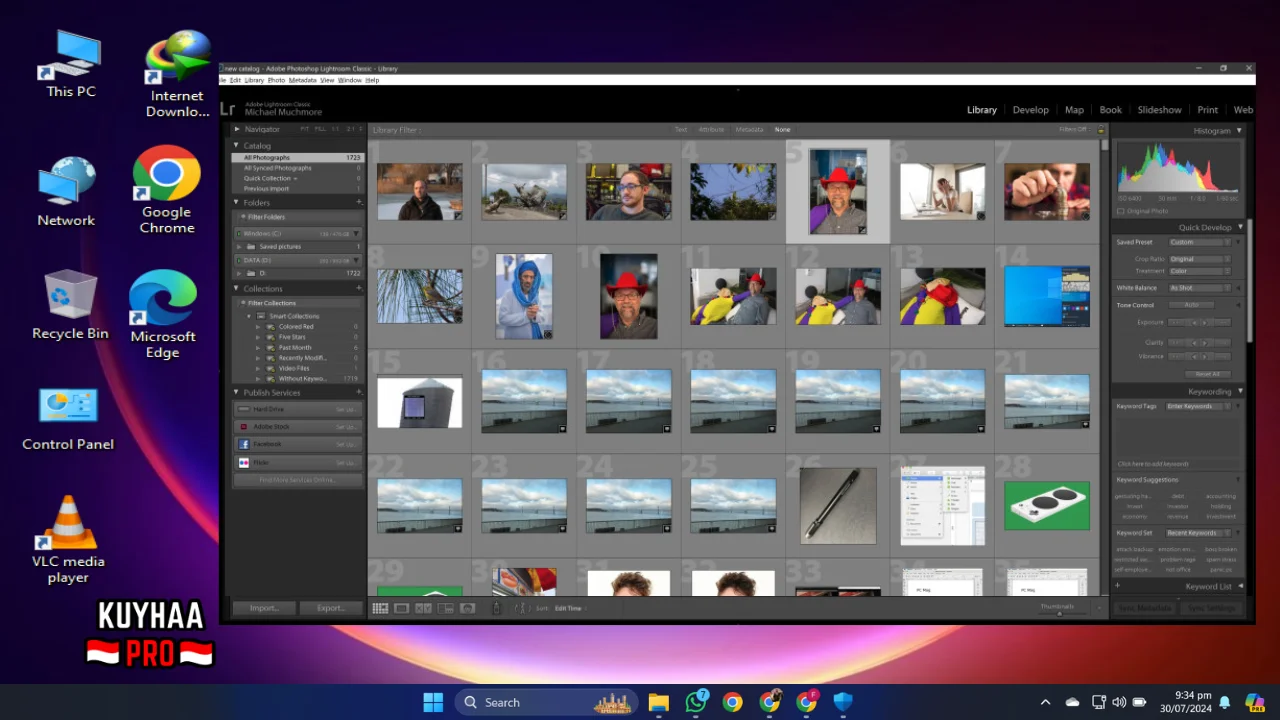
Task: Expand the Navigator panel
Action: (237, 129)
